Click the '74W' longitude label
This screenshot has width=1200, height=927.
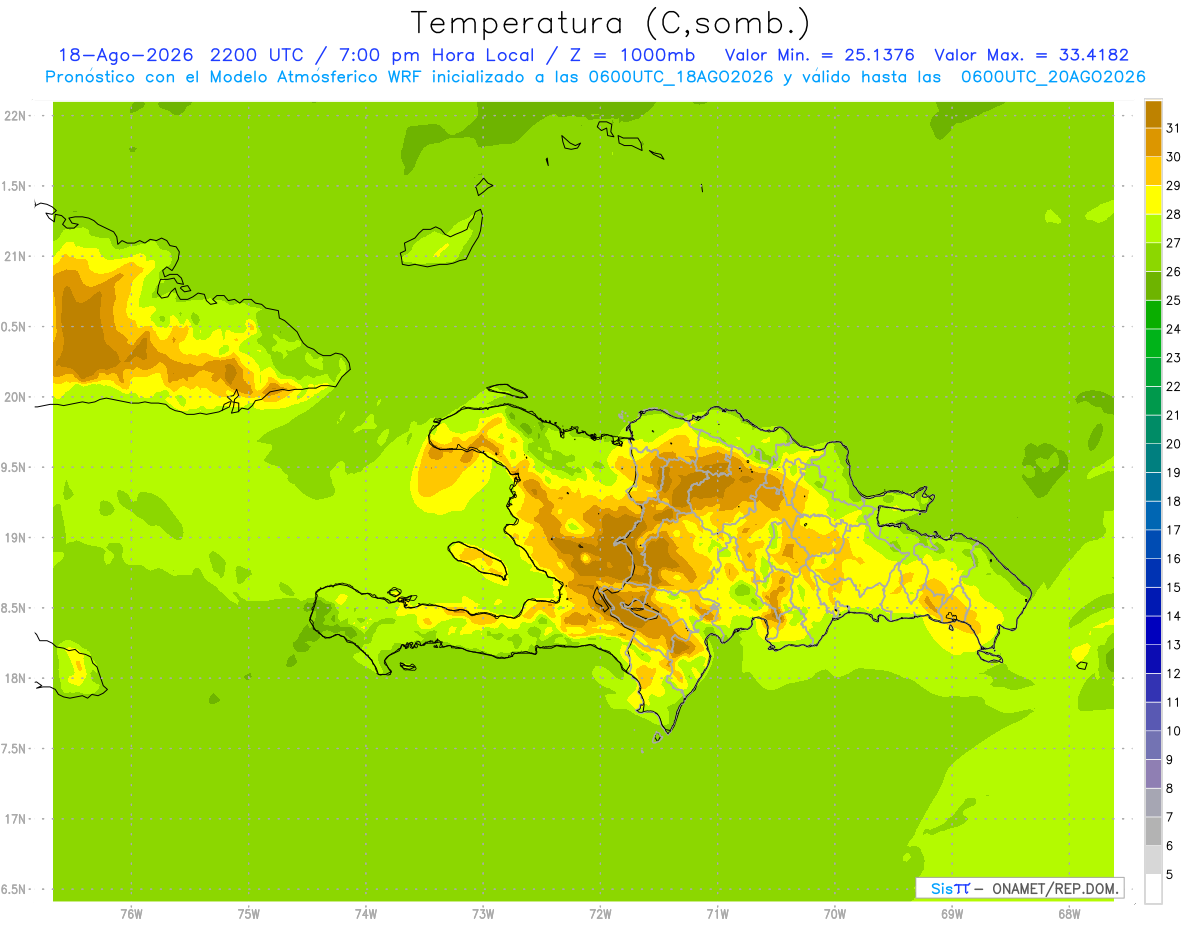pos(366,914)
